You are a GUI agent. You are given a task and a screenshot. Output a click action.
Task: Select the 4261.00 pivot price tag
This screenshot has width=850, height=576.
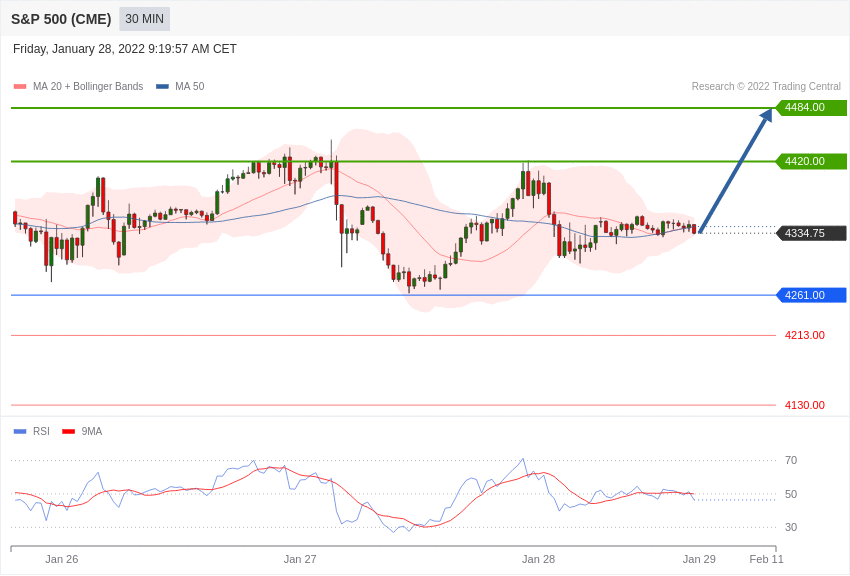tap(811, 295)
